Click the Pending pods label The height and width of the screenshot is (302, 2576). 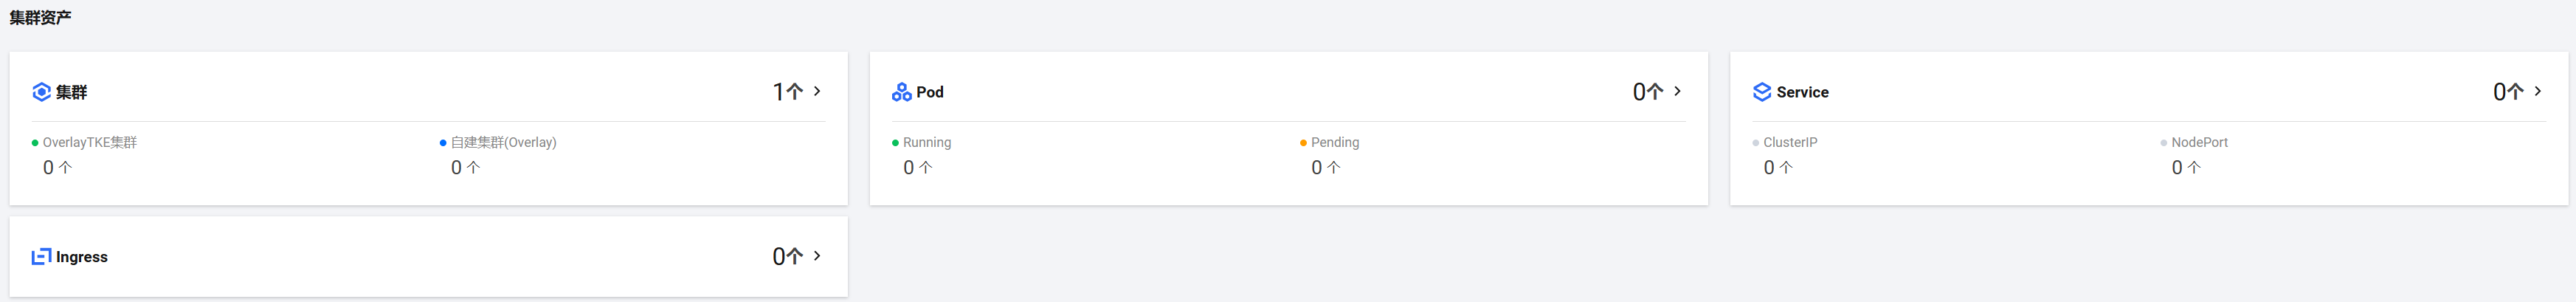tap(1335, 143)
